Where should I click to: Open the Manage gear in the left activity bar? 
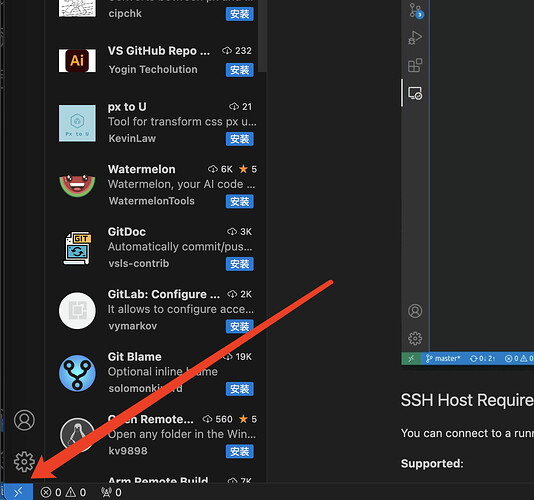[x=24, y=462]
